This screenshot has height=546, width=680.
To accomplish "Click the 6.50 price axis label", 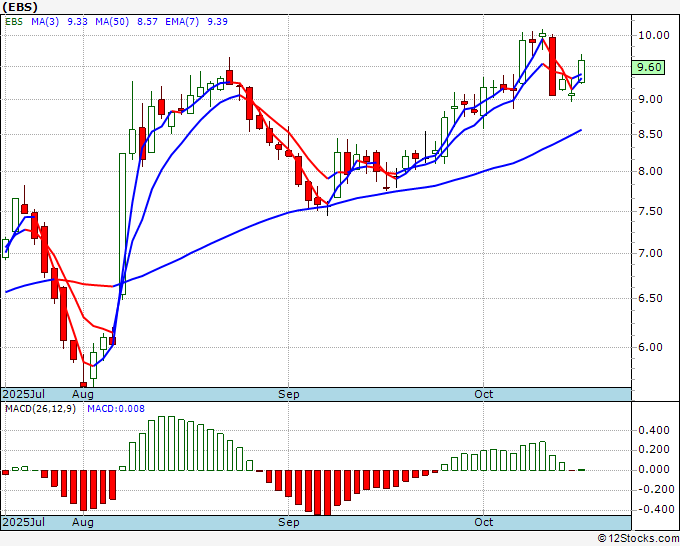I will (651, 298).
